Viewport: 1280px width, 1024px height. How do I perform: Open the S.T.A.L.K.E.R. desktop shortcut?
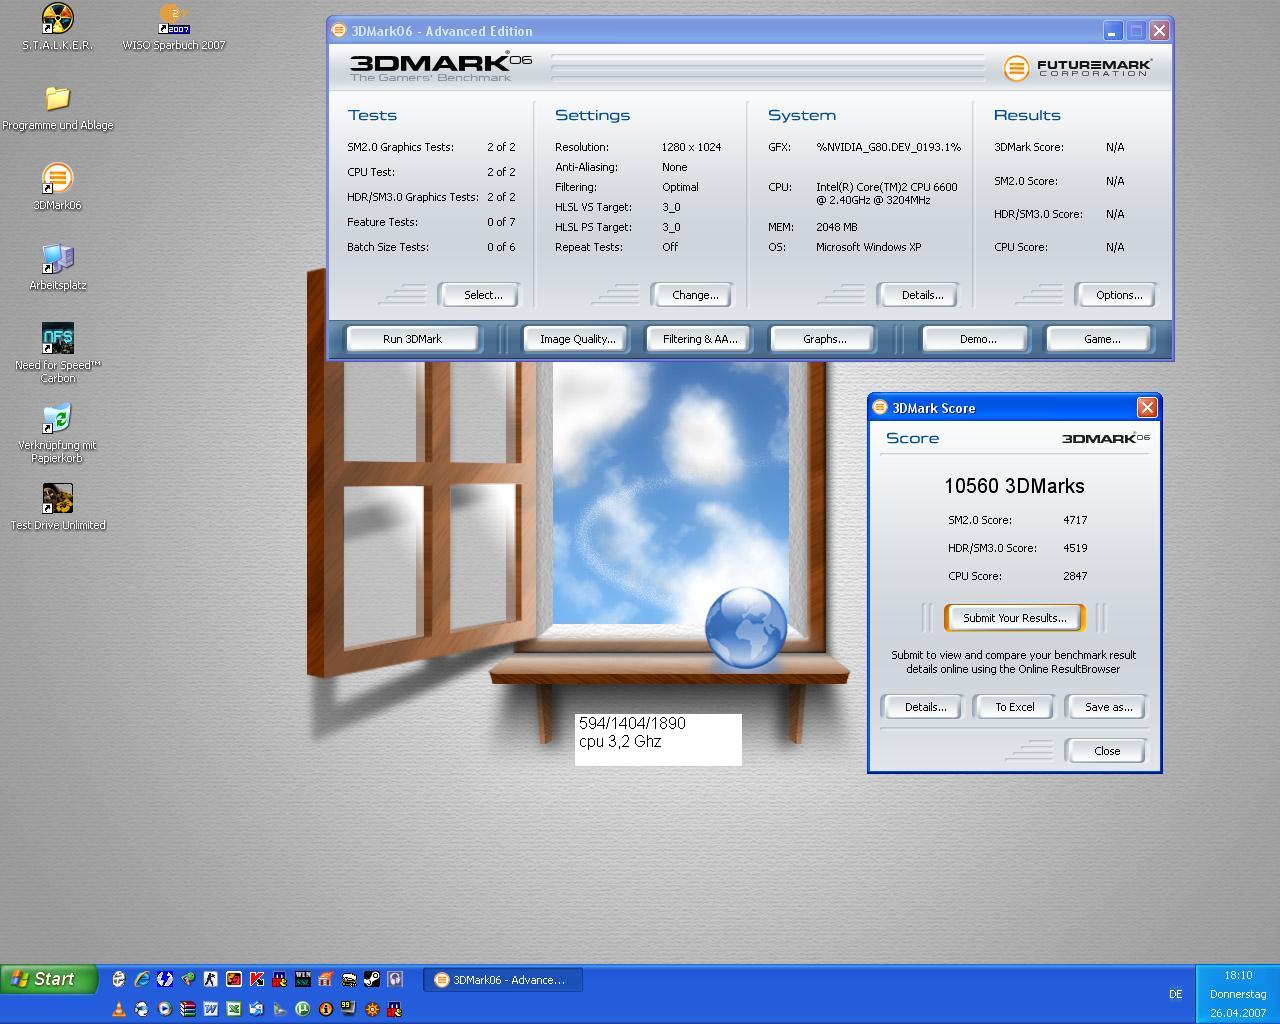click(x=57, y=27)
